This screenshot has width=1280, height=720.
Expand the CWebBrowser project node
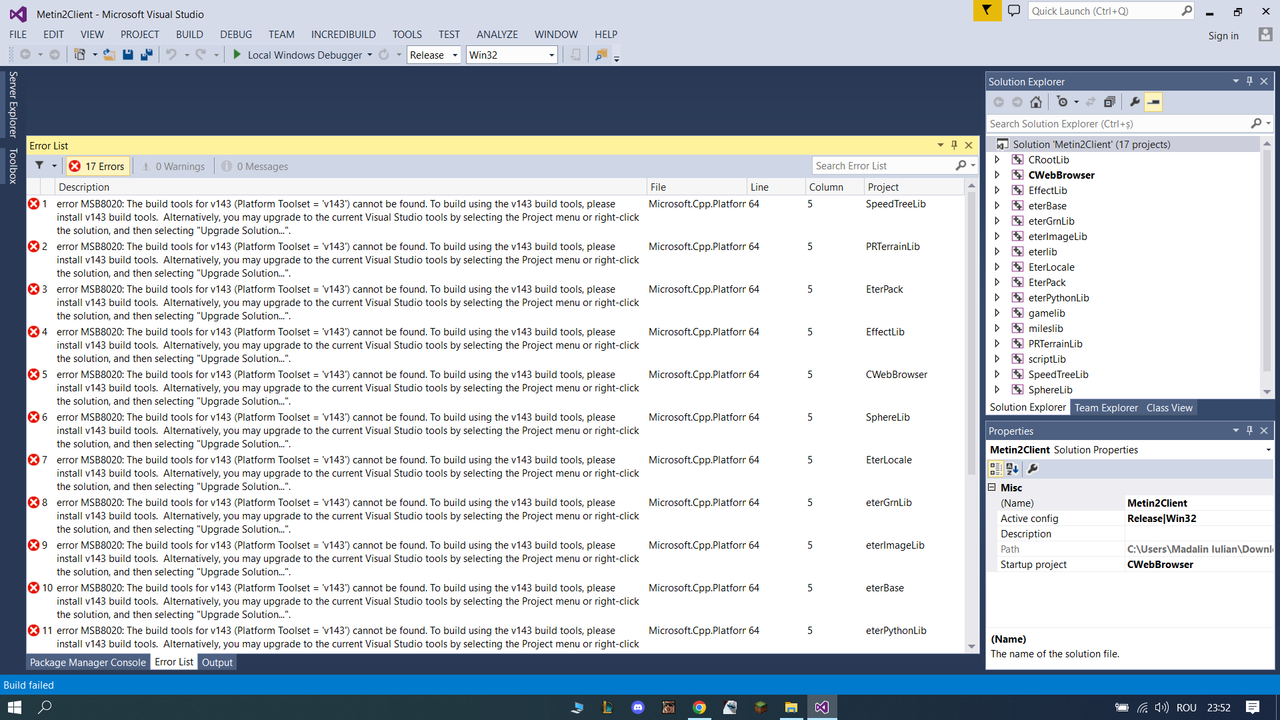coord(997,175)
